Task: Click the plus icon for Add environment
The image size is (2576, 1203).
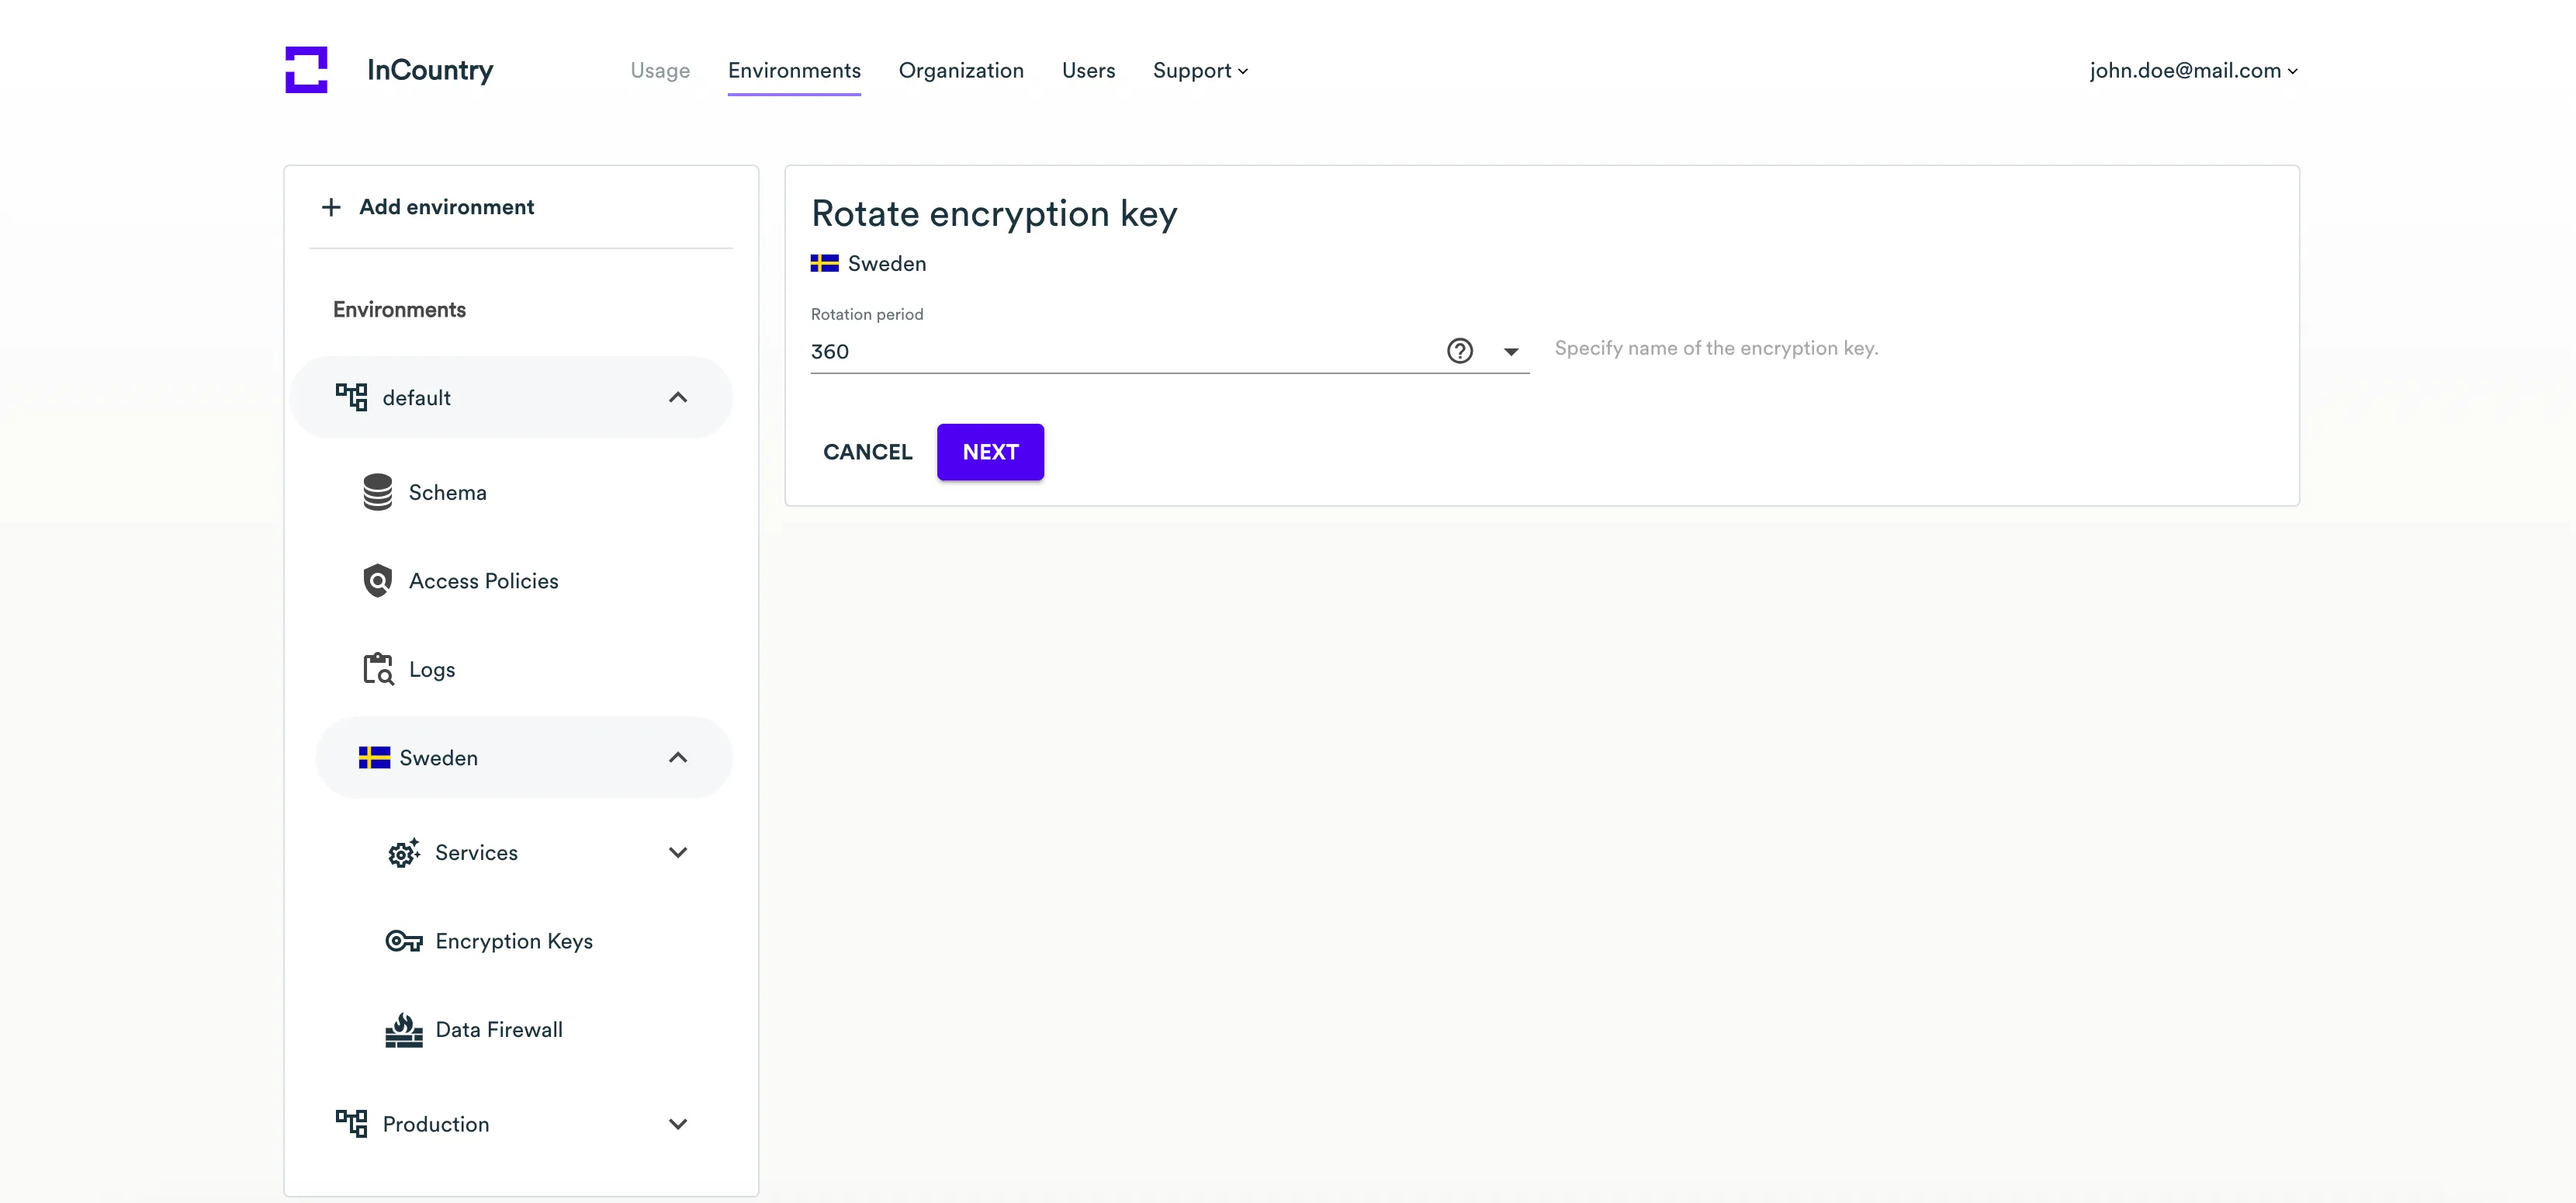Action: [x=331, y=207]
